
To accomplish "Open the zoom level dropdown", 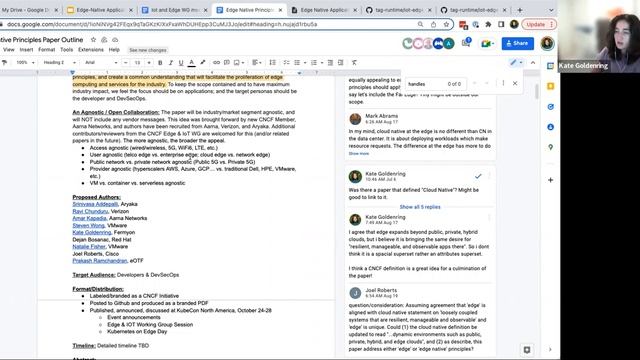I will [x=25, y=62].
